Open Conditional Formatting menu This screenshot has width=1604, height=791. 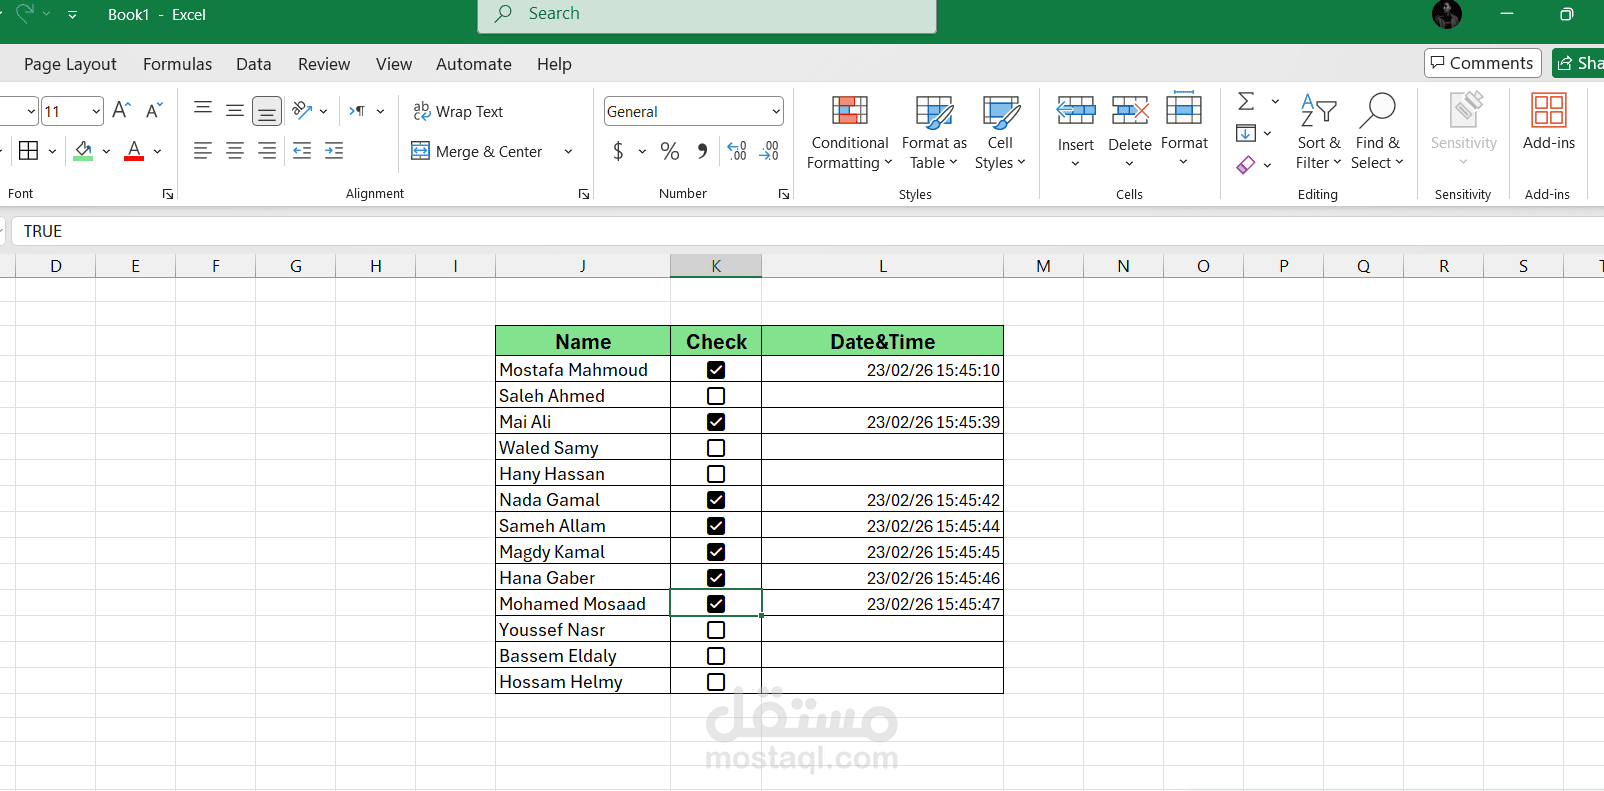point(850,132)
